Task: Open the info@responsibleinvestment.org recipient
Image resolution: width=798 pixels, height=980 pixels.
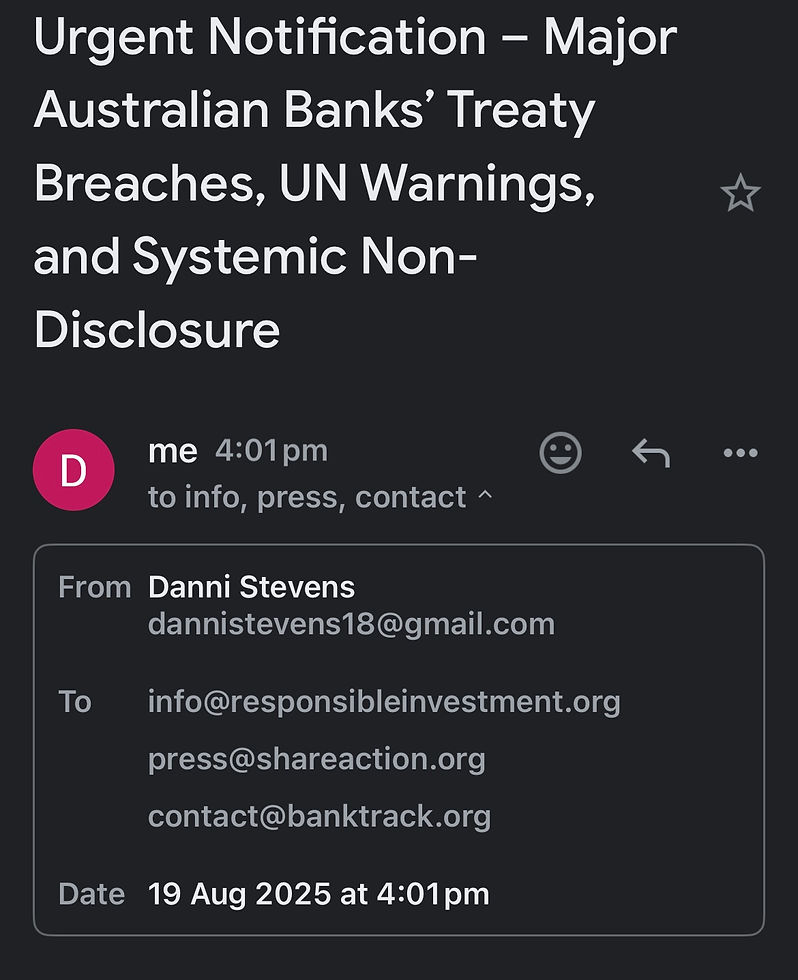Action: 384,702
